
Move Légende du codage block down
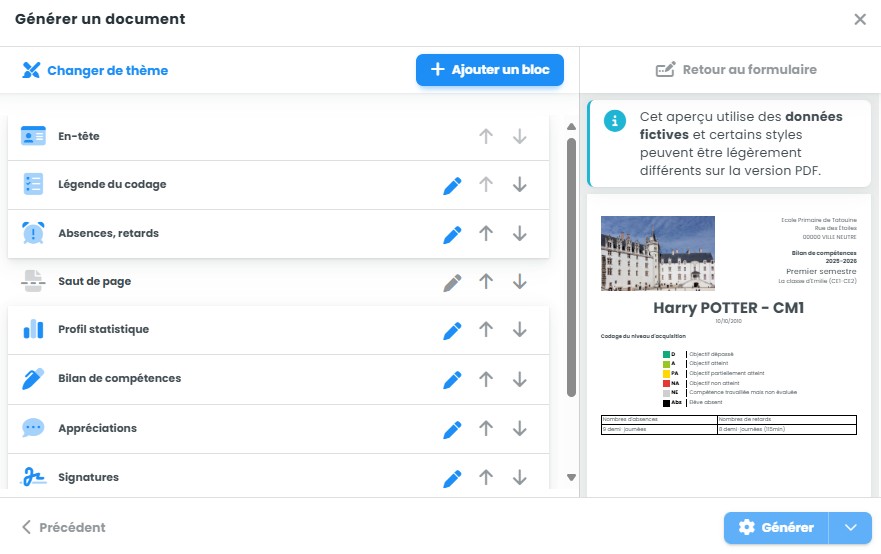(520, 185)
